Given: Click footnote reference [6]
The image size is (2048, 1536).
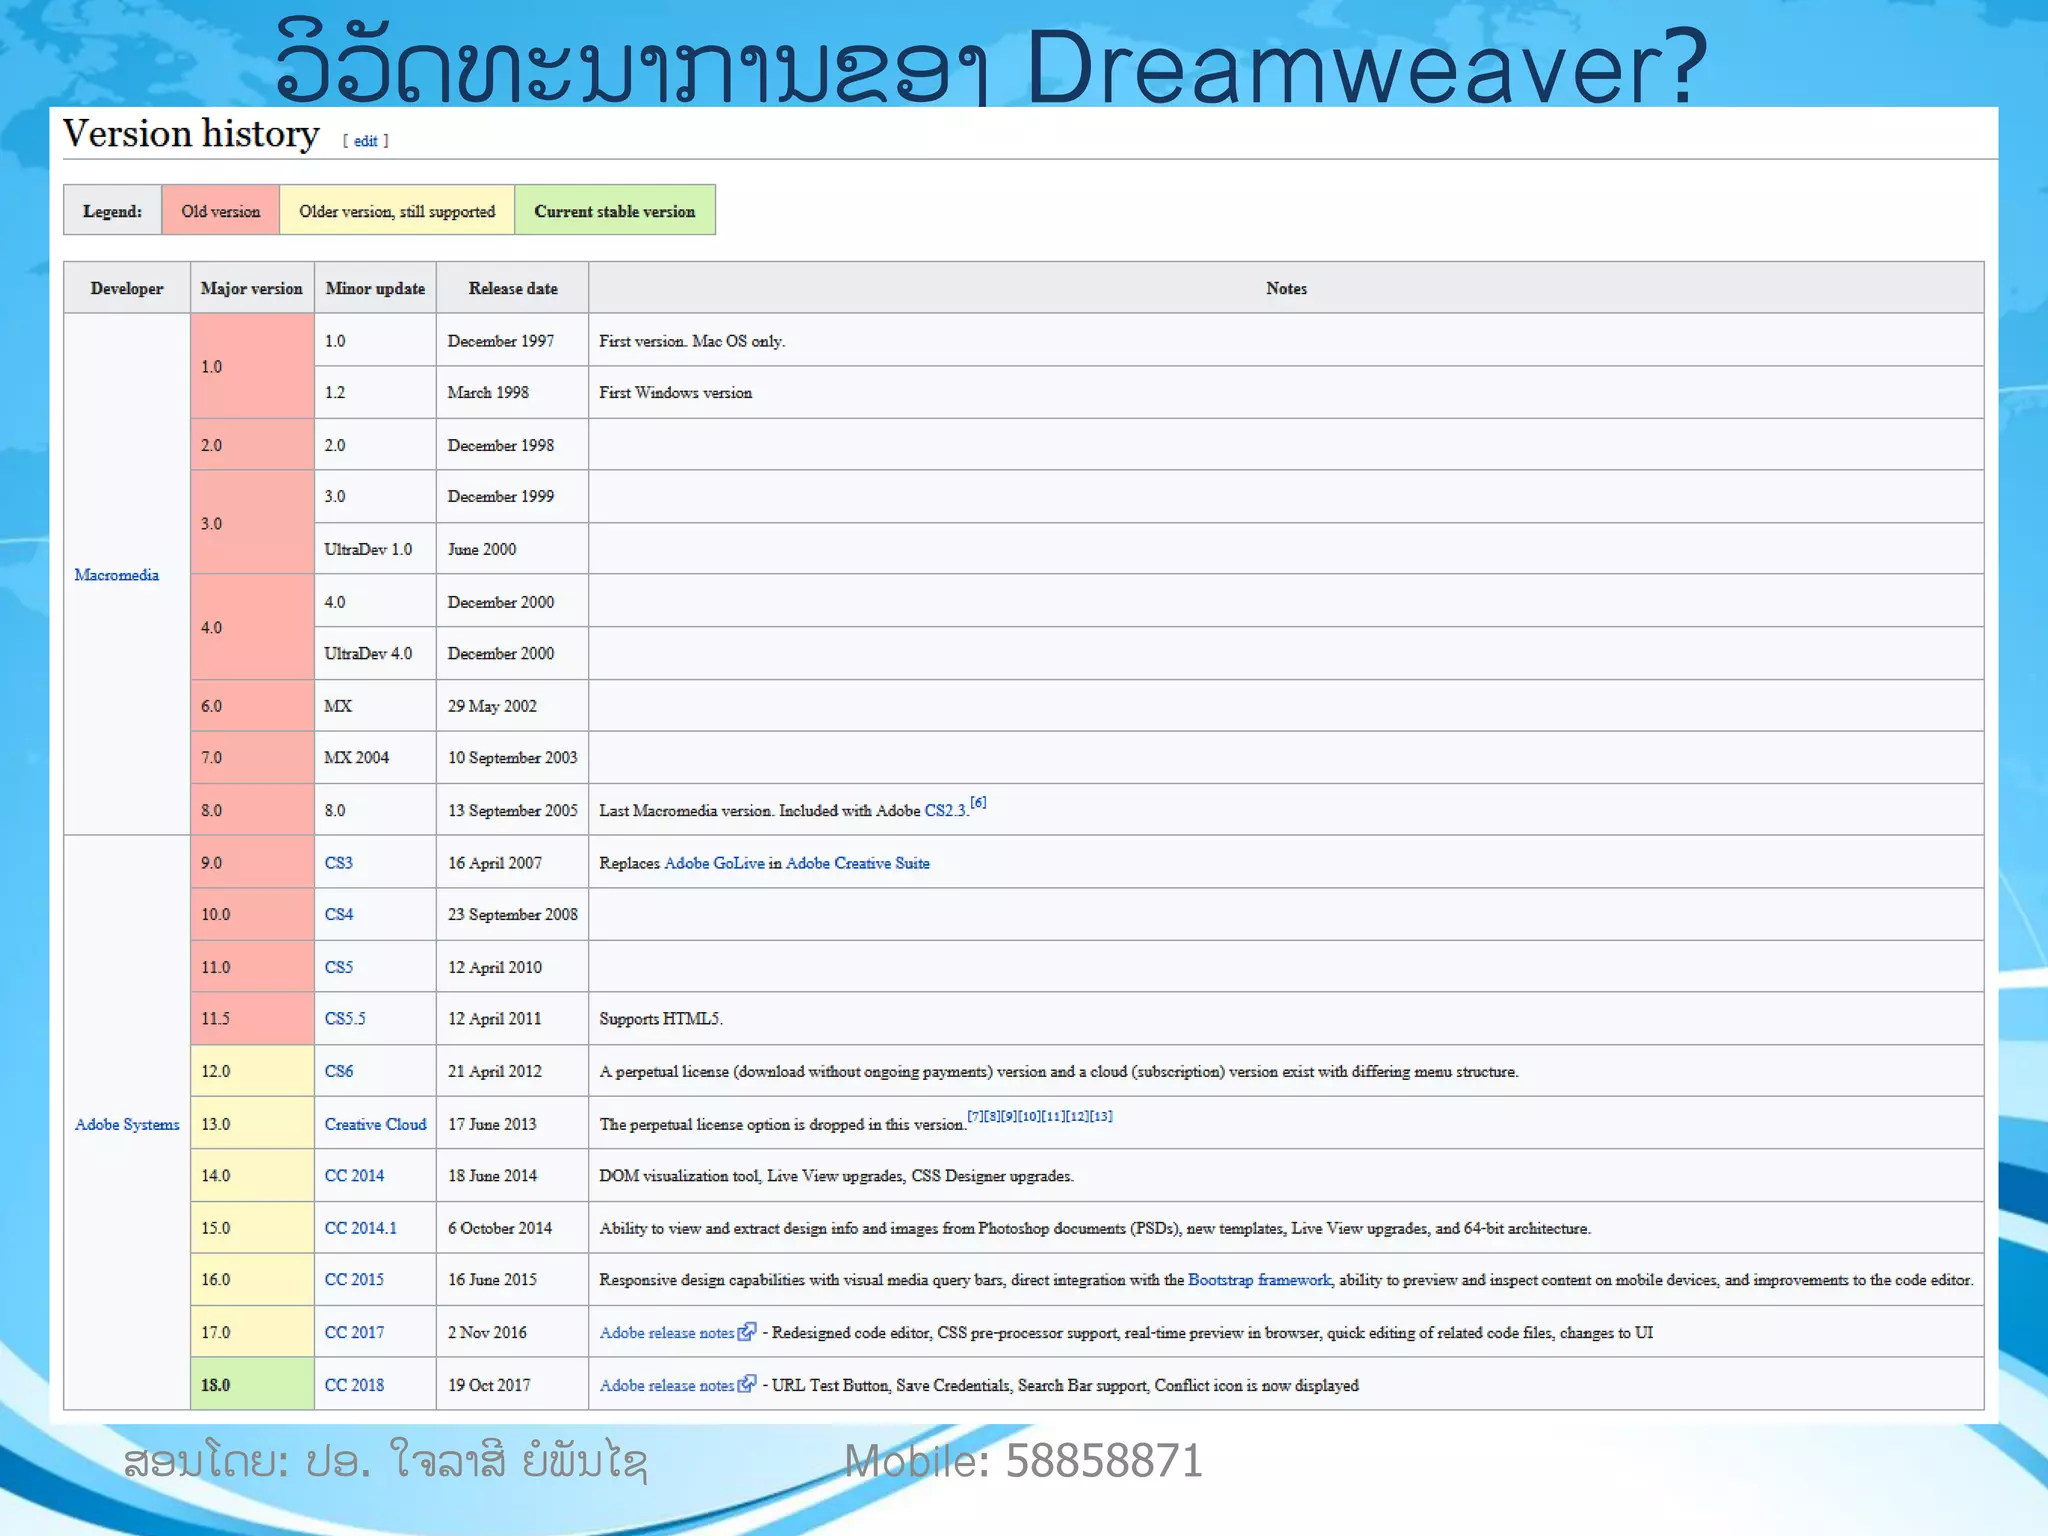Looking at the screenshot, I should [978, 802].
